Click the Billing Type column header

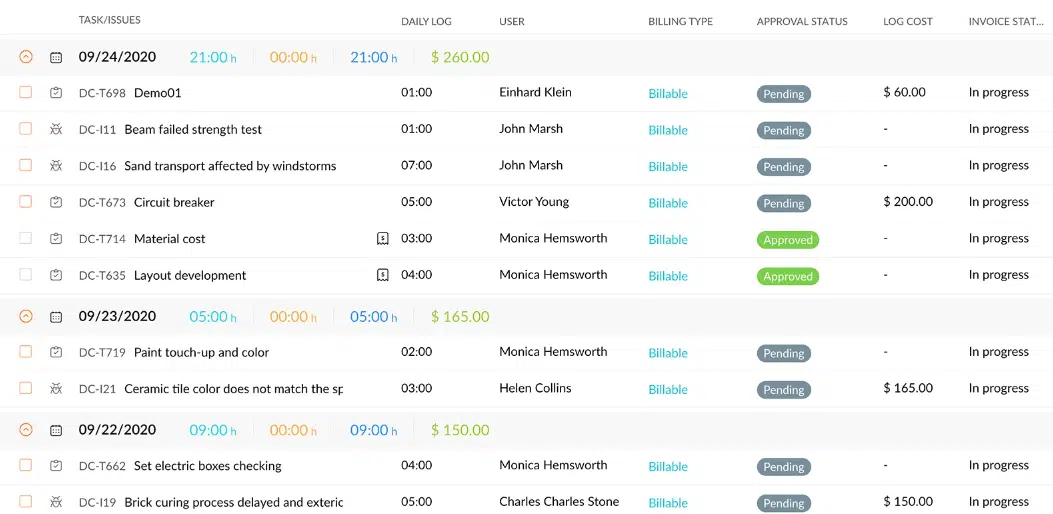[680, 21]
